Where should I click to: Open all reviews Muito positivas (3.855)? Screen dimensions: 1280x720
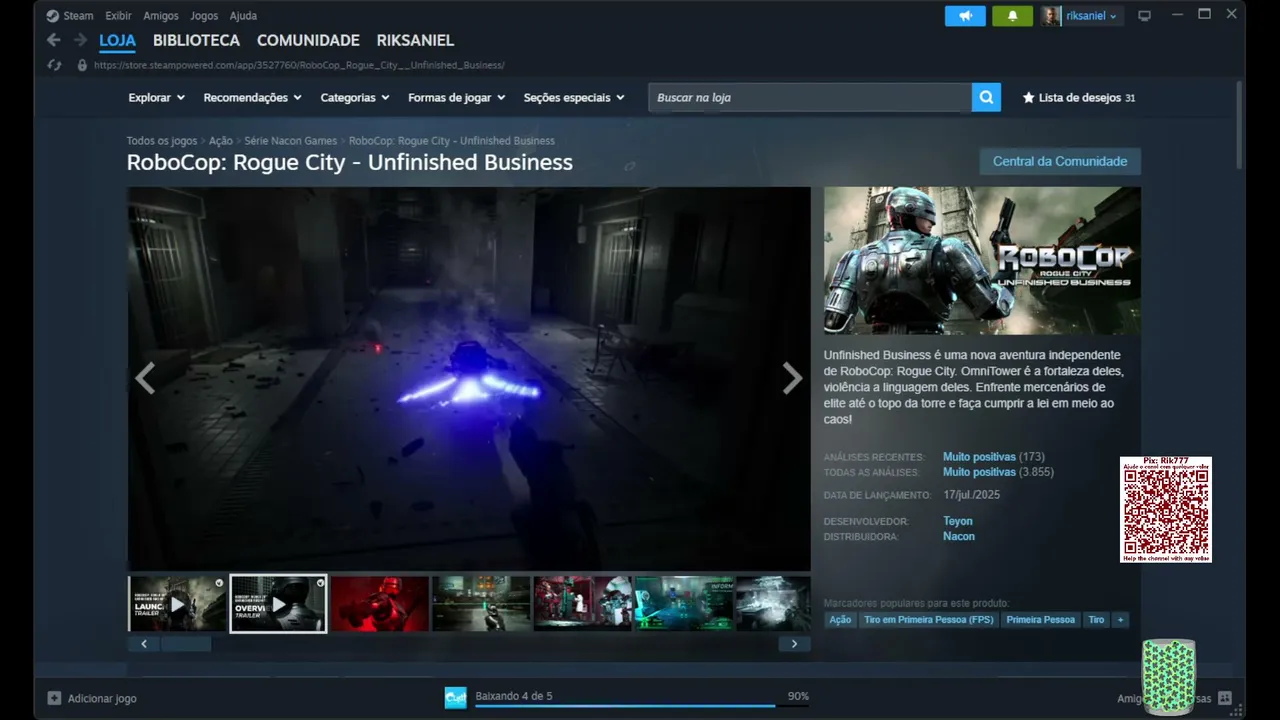(998, 472)
